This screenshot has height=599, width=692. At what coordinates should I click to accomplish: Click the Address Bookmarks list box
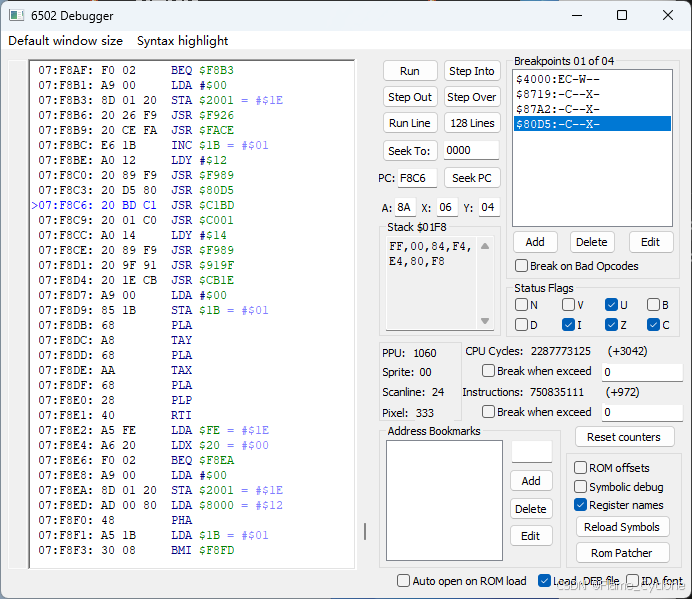444,501
